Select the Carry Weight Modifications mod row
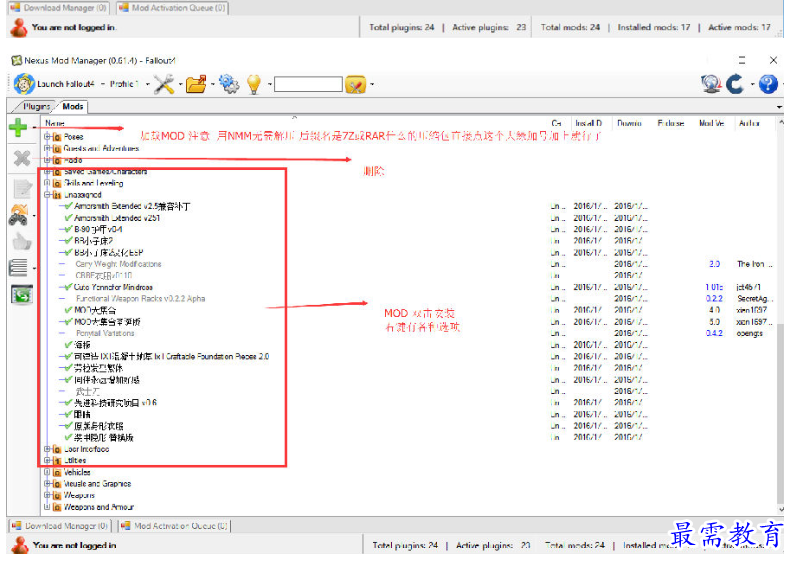The image size is (792, 566). click(118, 264)
